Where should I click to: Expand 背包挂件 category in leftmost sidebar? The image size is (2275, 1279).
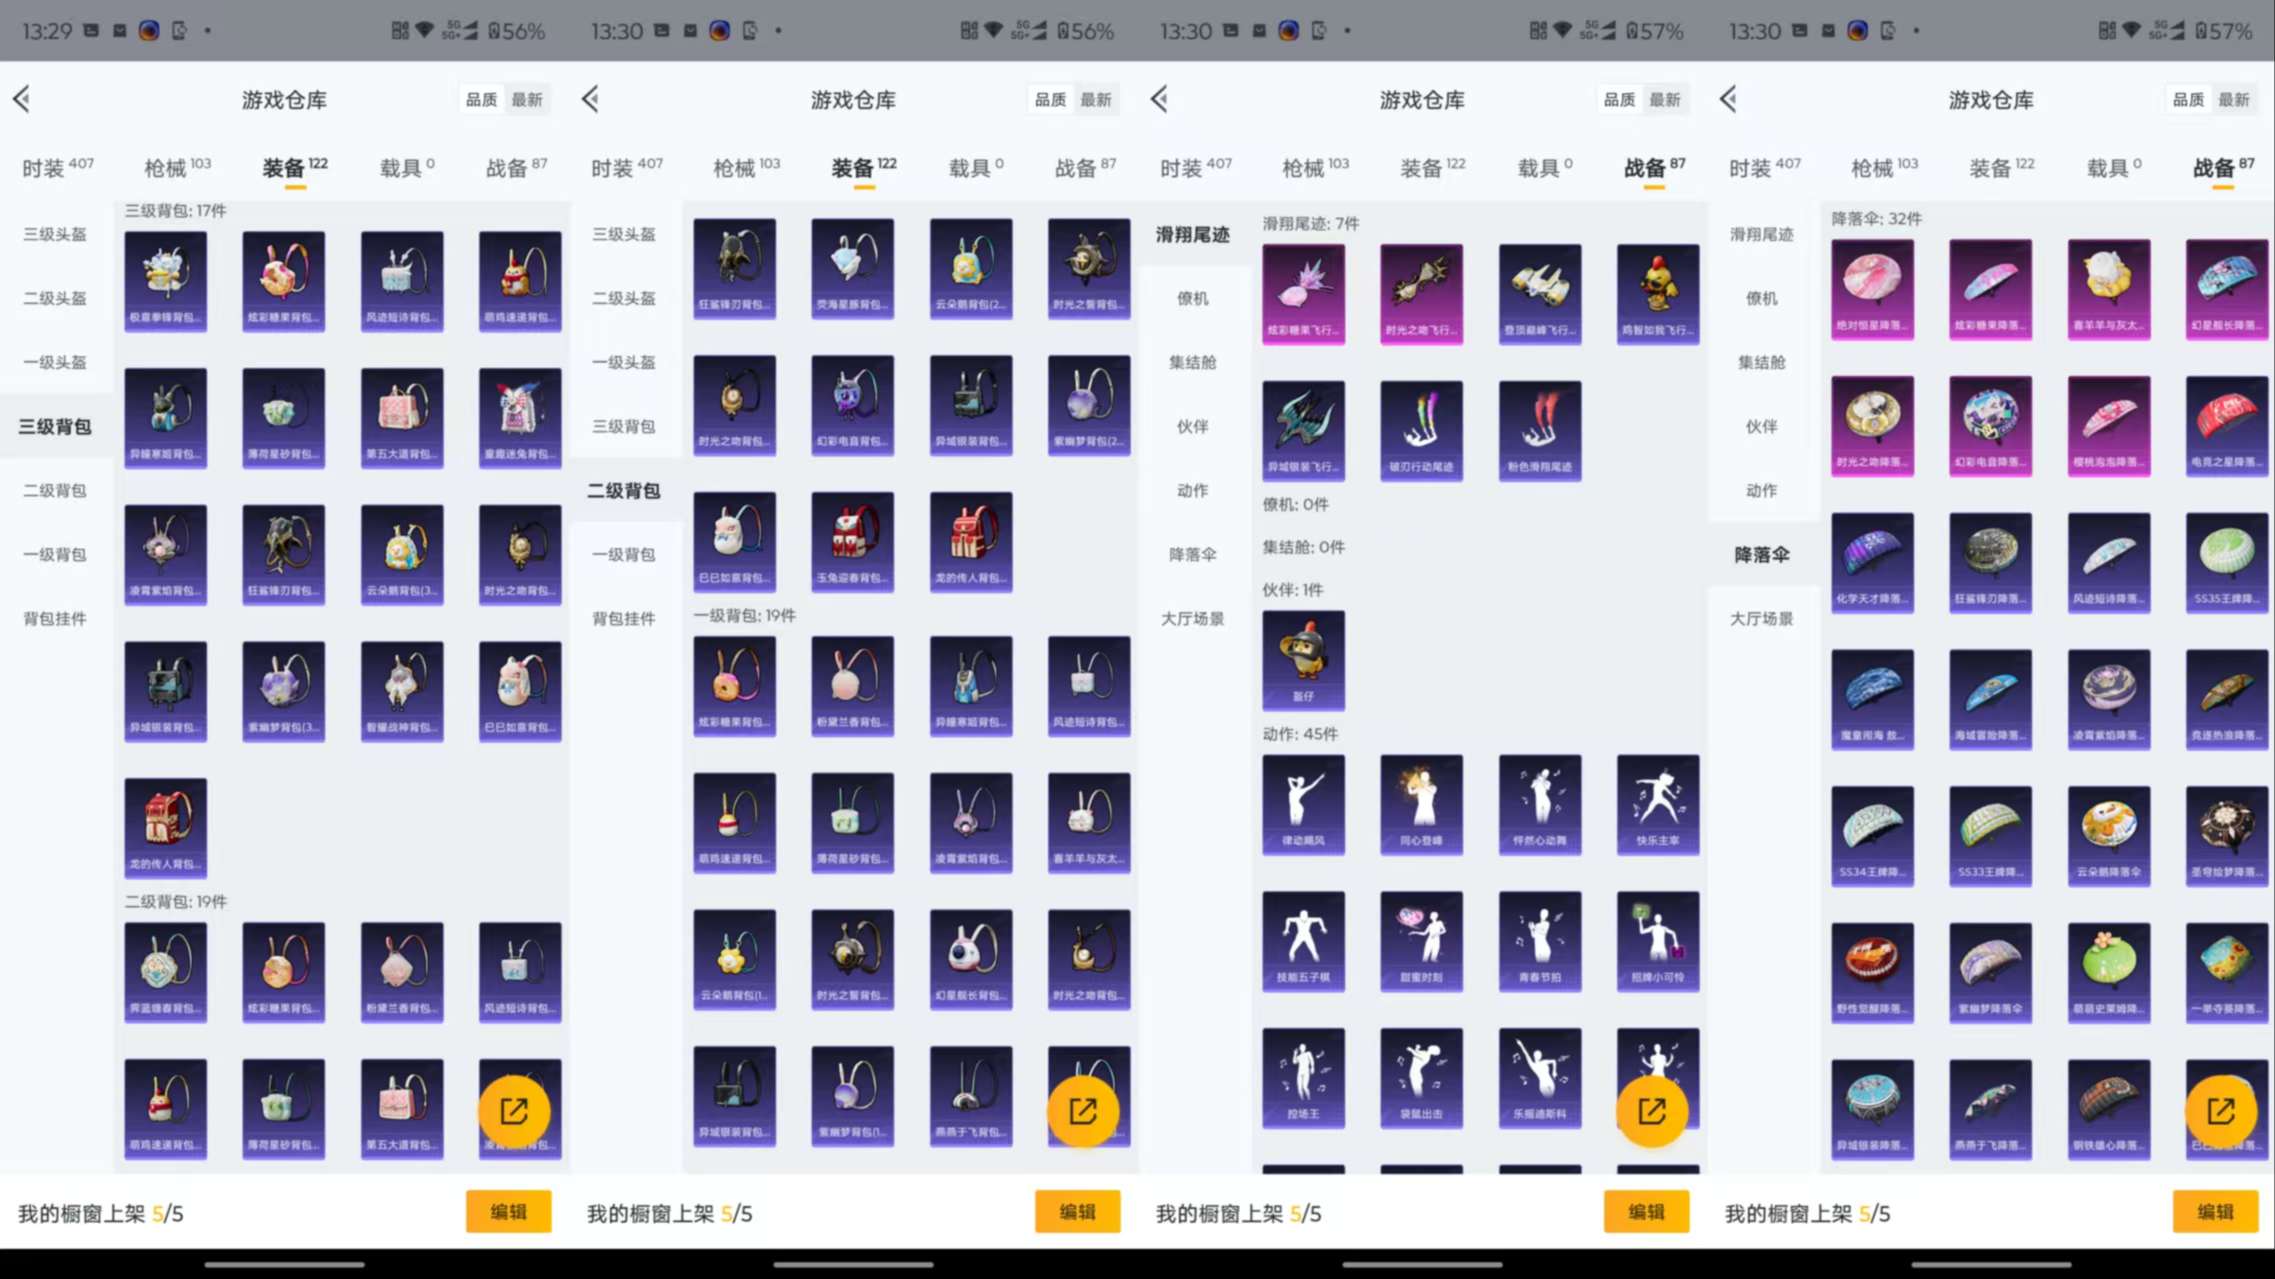click(55, 618)
